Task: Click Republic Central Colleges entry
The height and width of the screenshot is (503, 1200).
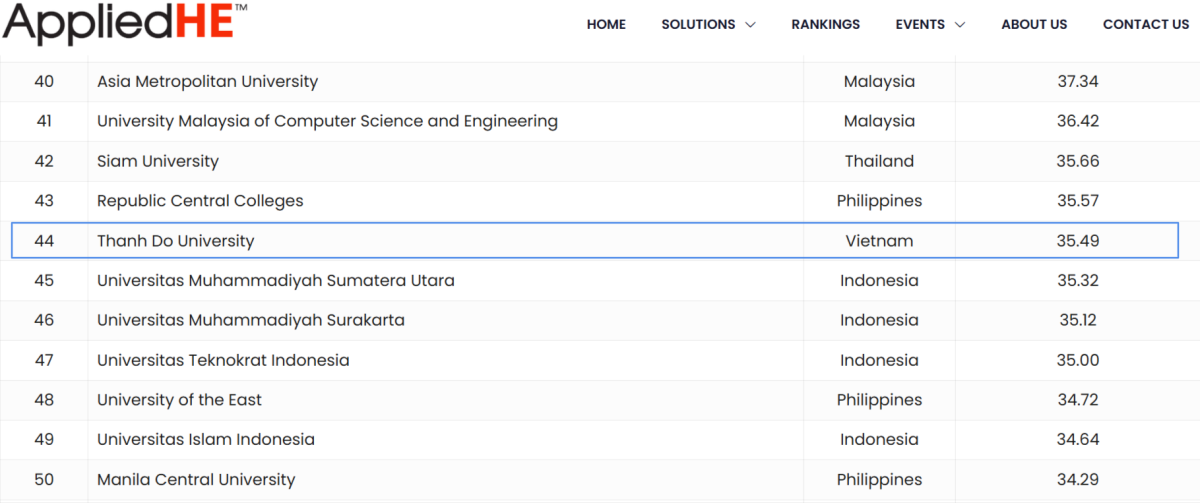Action: pos(200,201)
